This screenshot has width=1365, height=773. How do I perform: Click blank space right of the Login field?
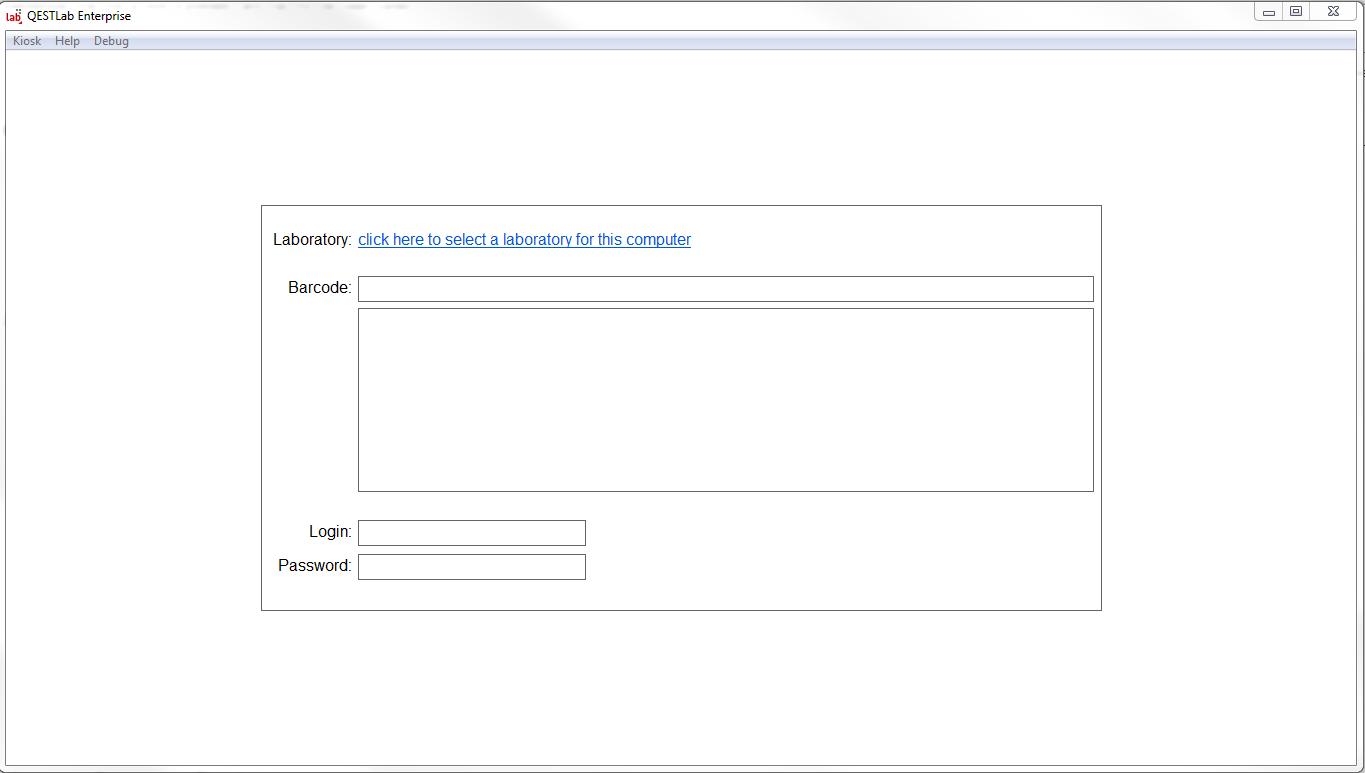[x=840, y=533]
